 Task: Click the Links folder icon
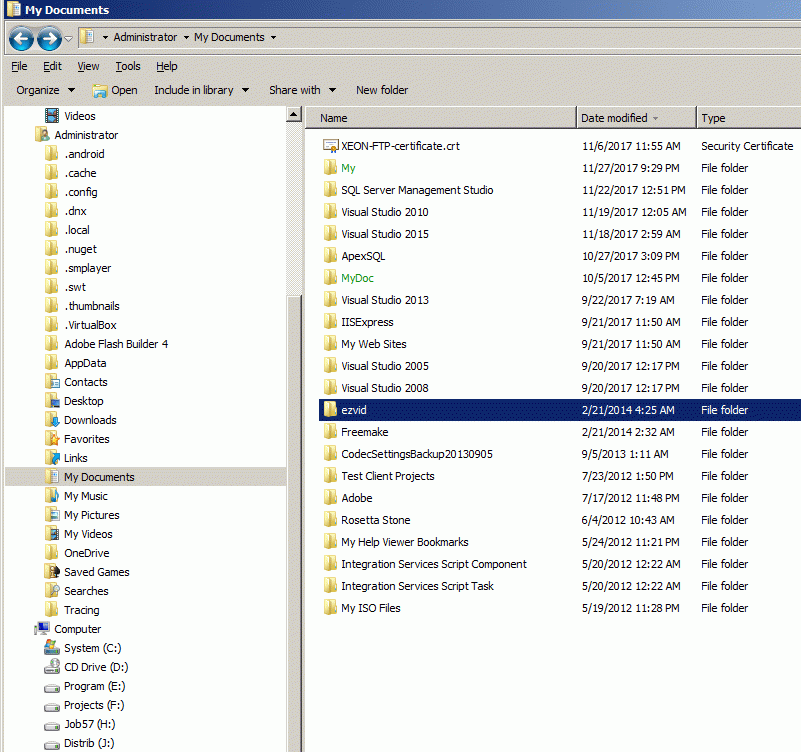(52, 458)
